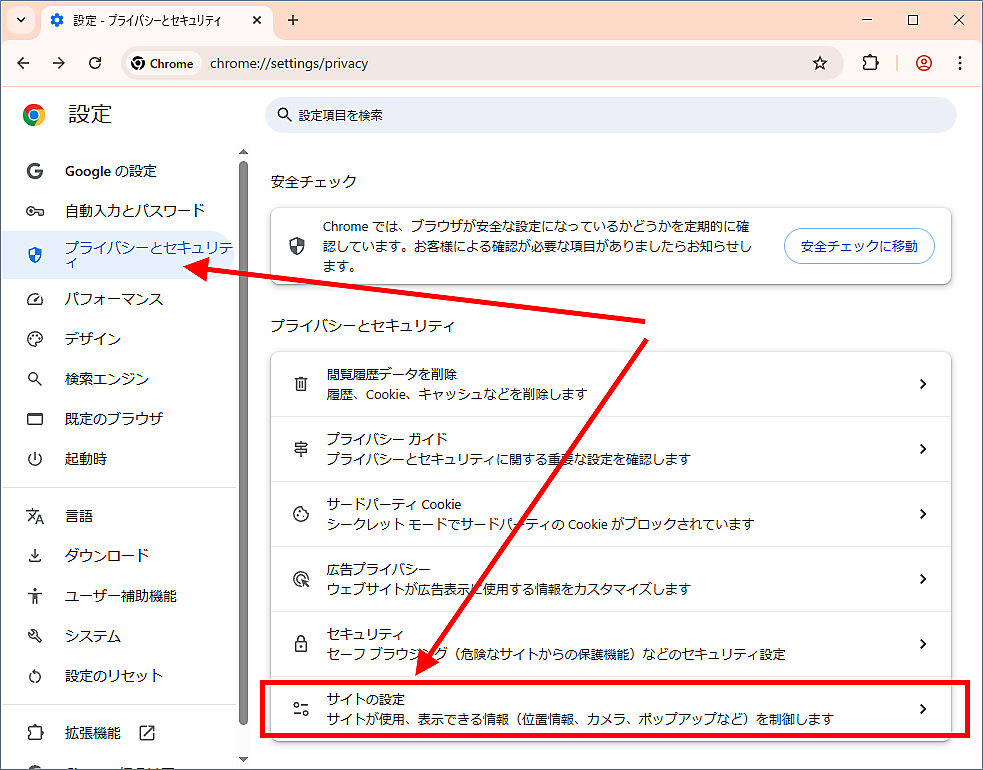
Task: Open a new tab with plus button
Action: click(293, 20)
